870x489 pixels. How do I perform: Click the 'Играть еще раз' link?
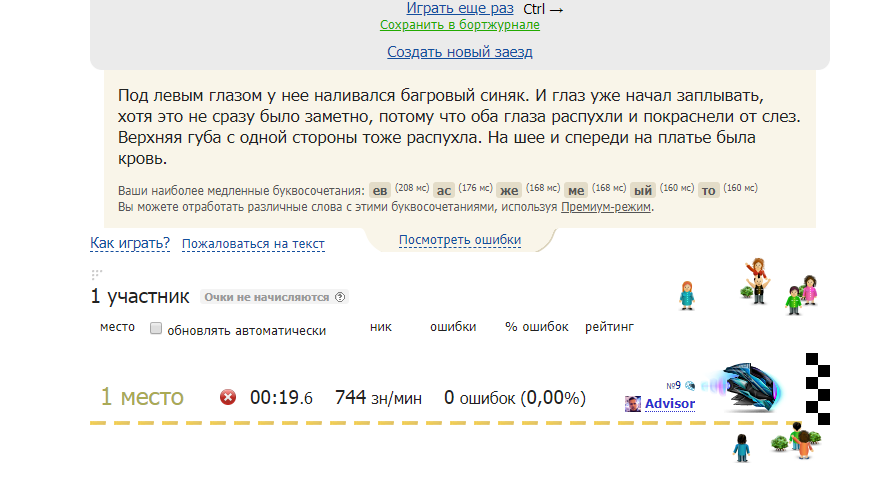(x=460, y=8)
